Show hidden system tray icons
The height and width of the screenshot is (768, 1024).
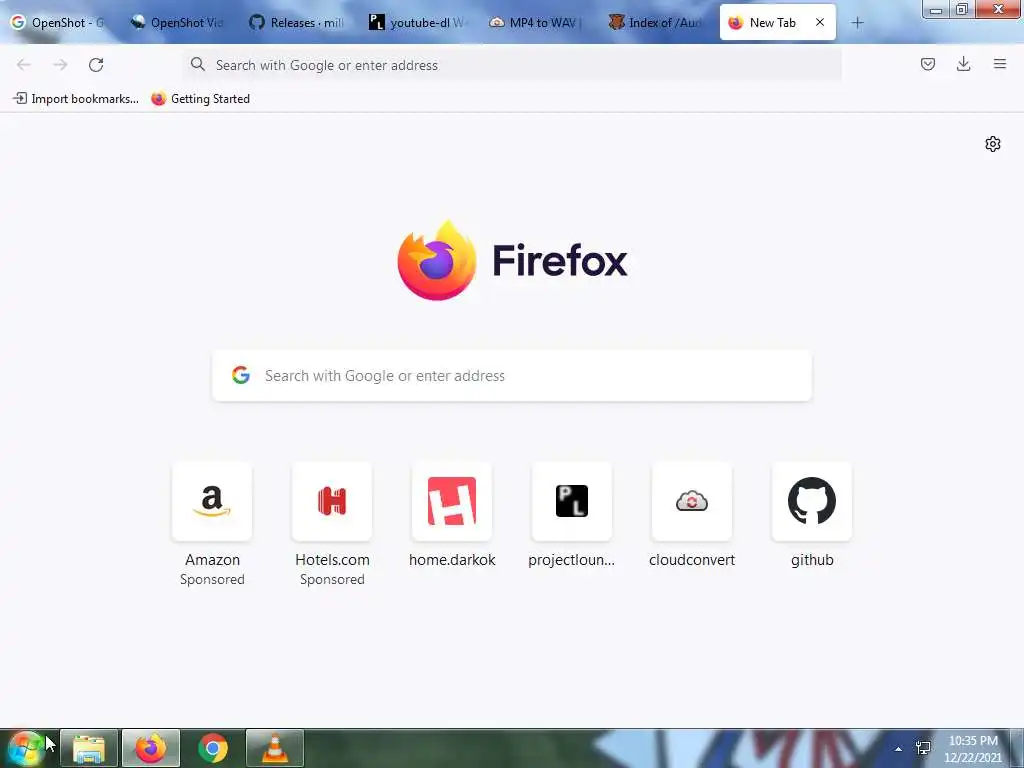(899, 749)
